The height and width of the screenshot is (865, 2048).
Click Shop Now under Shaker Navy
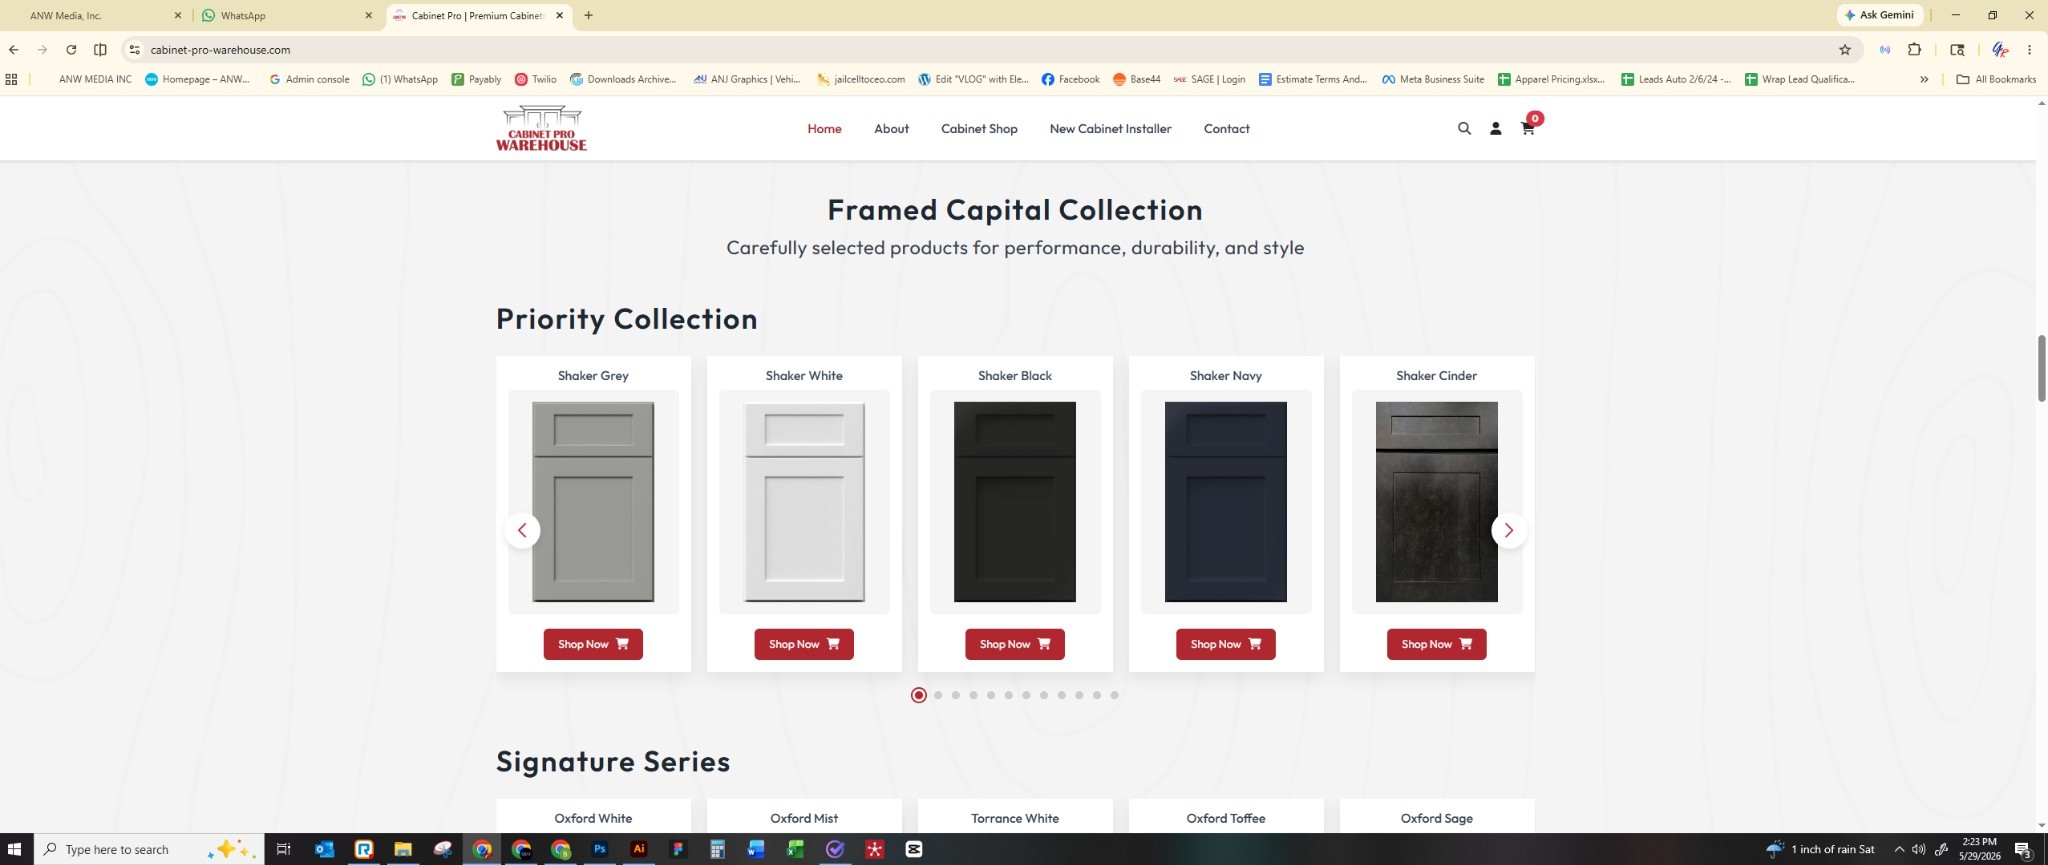click(x=1226, y=644)
